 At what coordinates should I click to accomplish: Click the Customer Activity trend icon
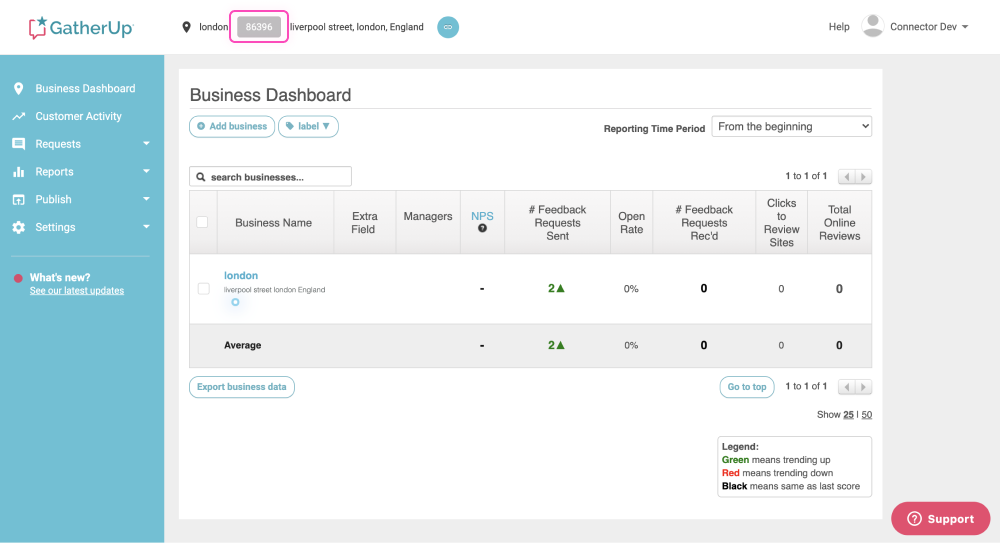coord(18,116)
